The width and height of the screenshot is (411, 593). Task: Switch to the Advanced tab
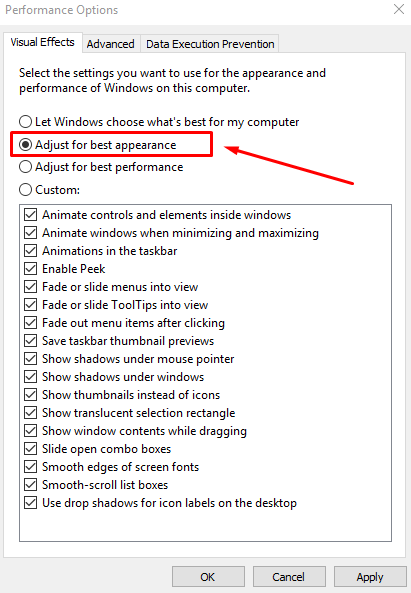(x=110, y=44)
